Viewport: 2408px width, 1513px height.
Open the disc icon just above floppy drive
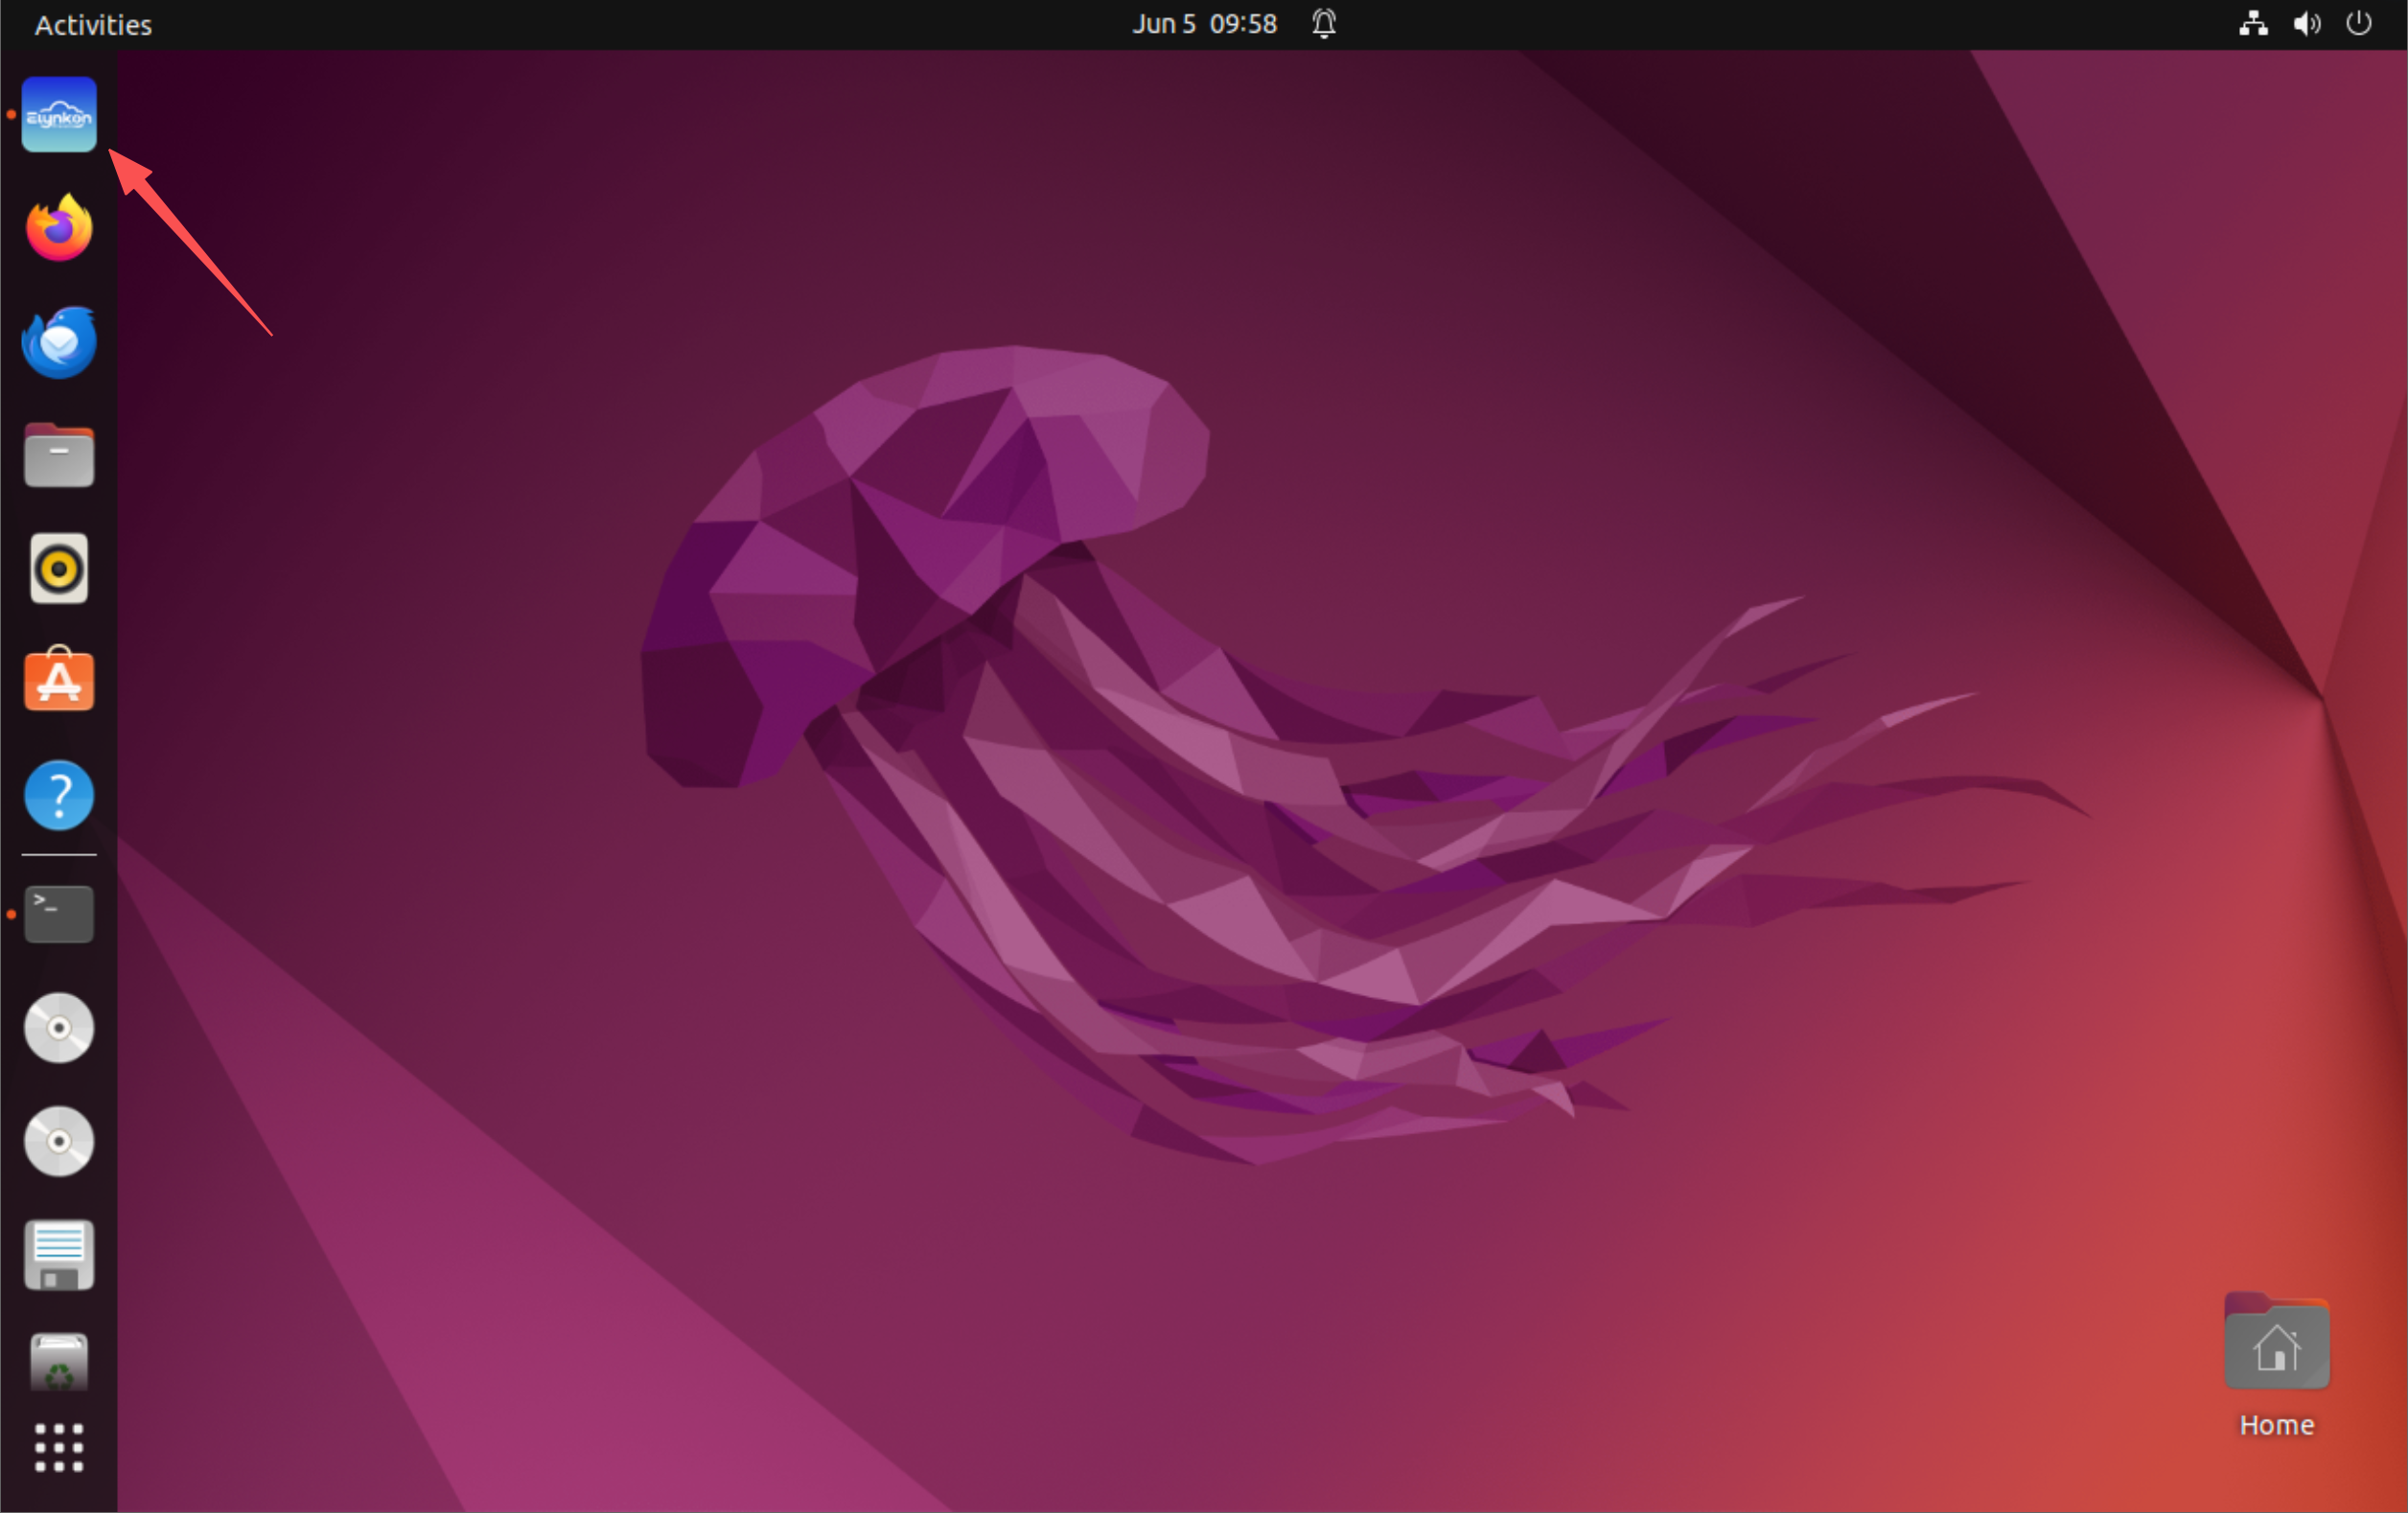click(x=59, y=1141)
